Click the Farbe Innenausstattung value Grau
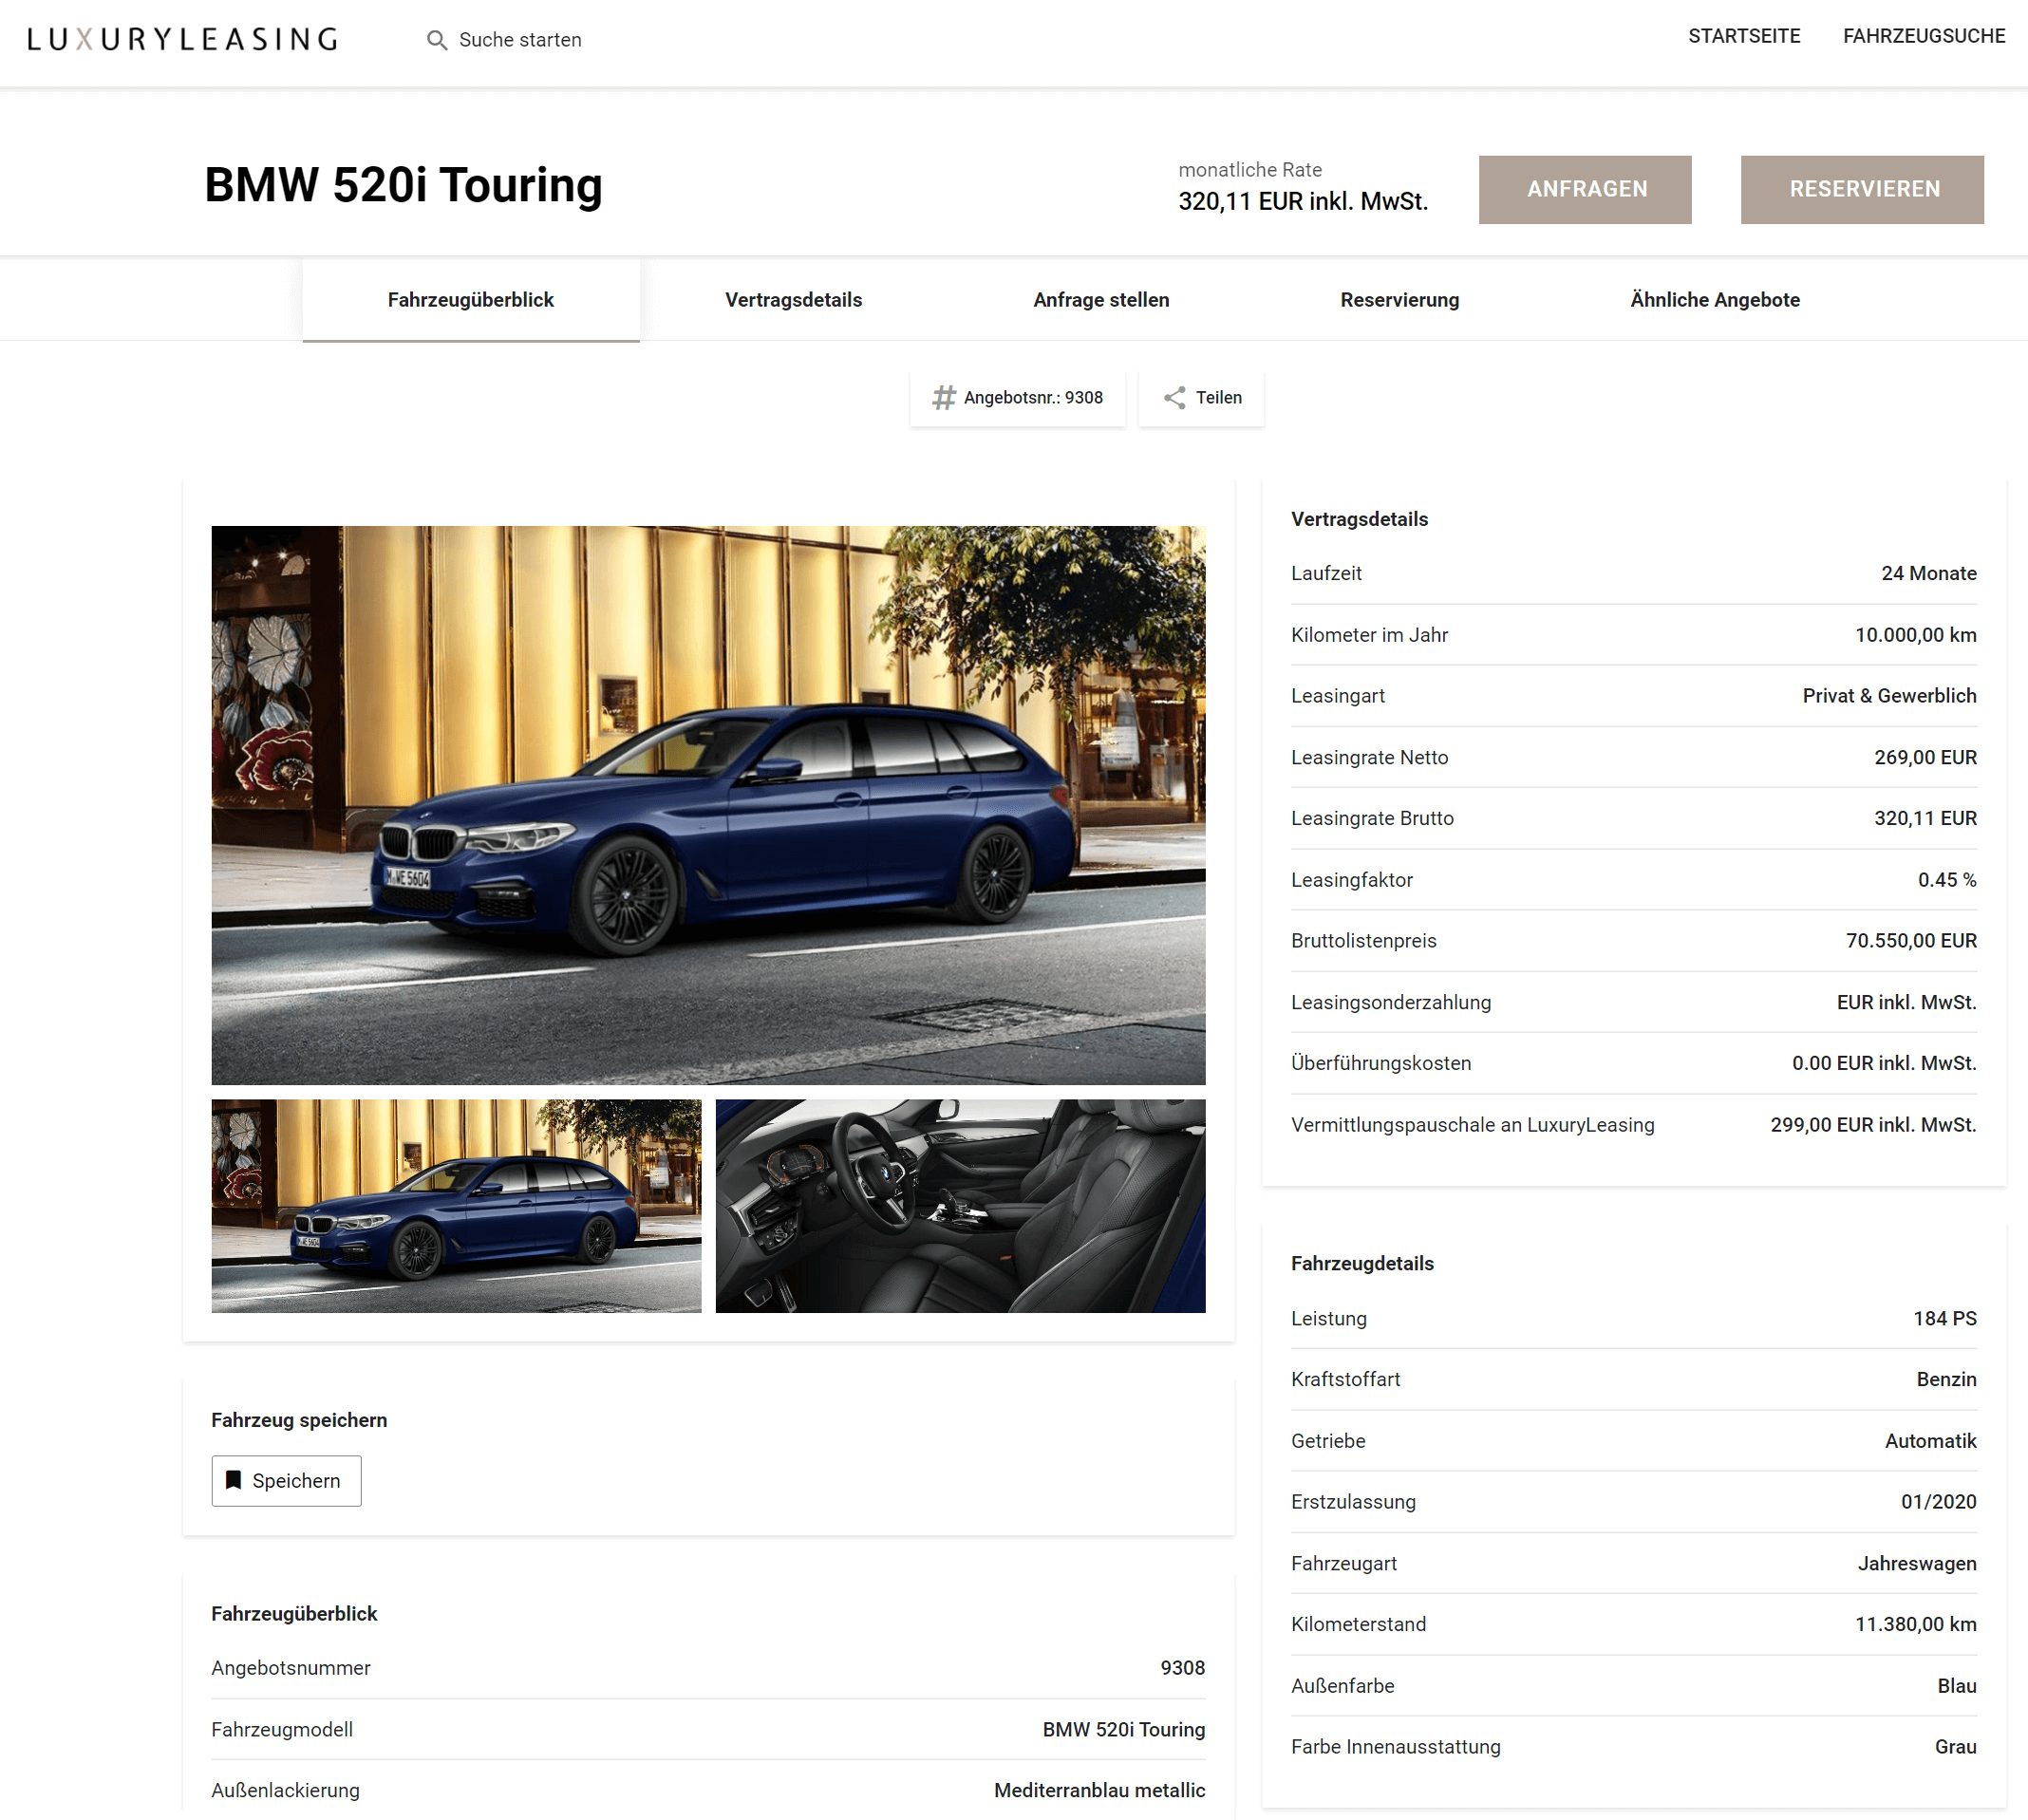2028x1820 pixels. [1955, 1747]
